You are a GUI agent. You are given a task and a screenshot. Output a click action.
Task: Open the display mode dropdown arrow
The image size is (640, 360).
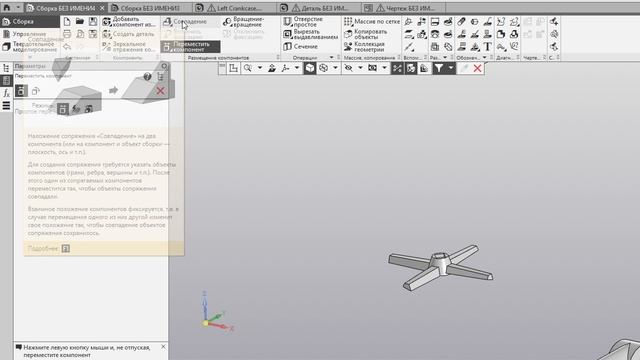pos(335,68)
